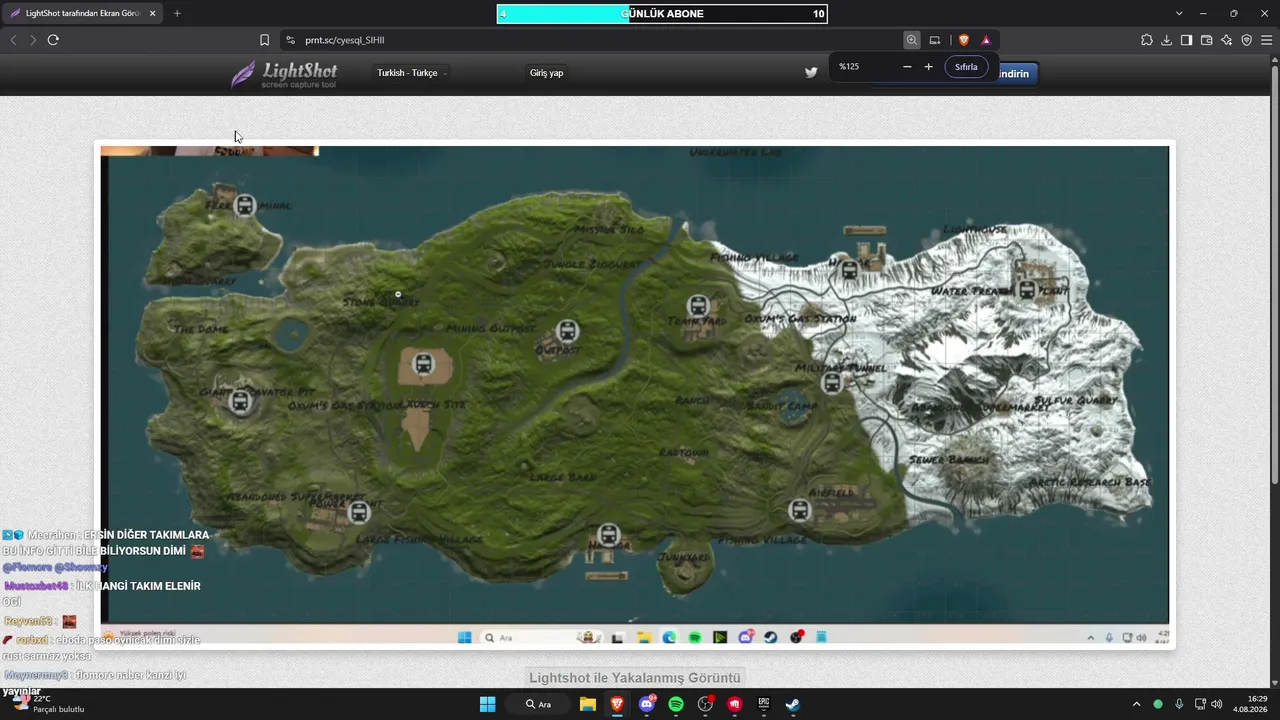Click the microphone tray icon
The width and height of the screenshot is (1280, 720).
(x=1179, y=704)
